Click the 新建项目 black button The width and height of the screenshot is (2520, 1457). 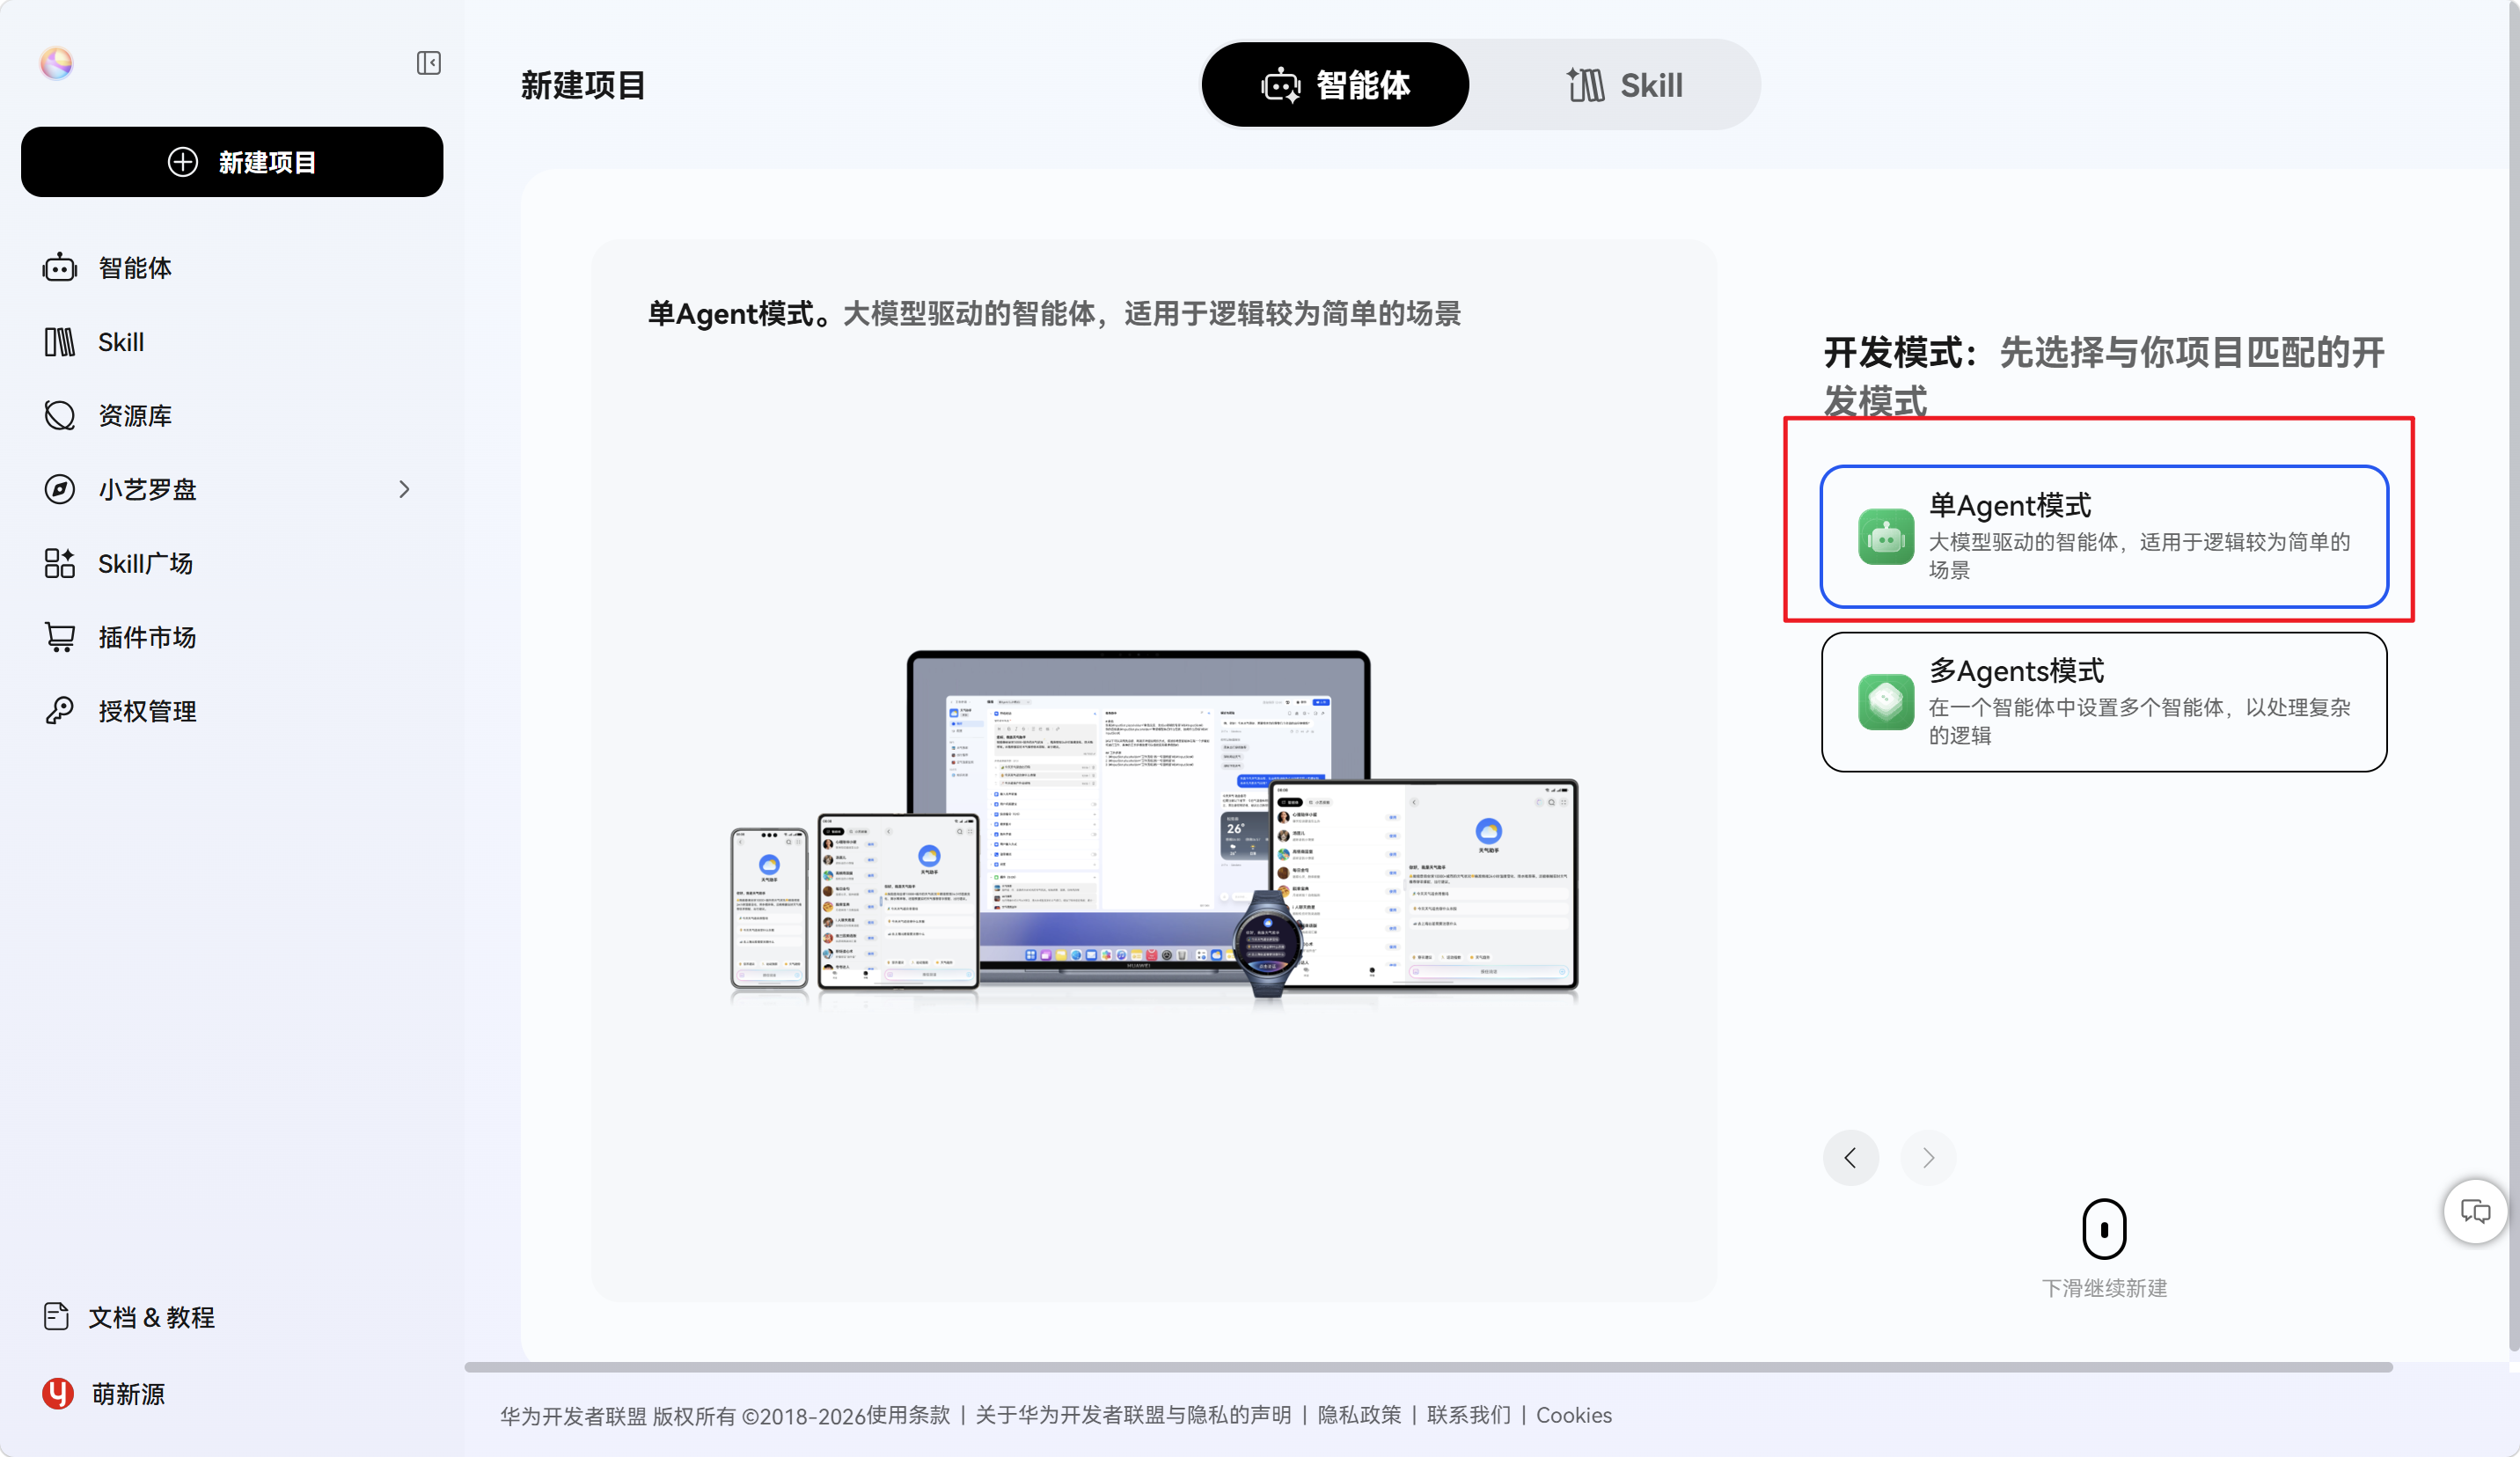(x=232, y=162)
